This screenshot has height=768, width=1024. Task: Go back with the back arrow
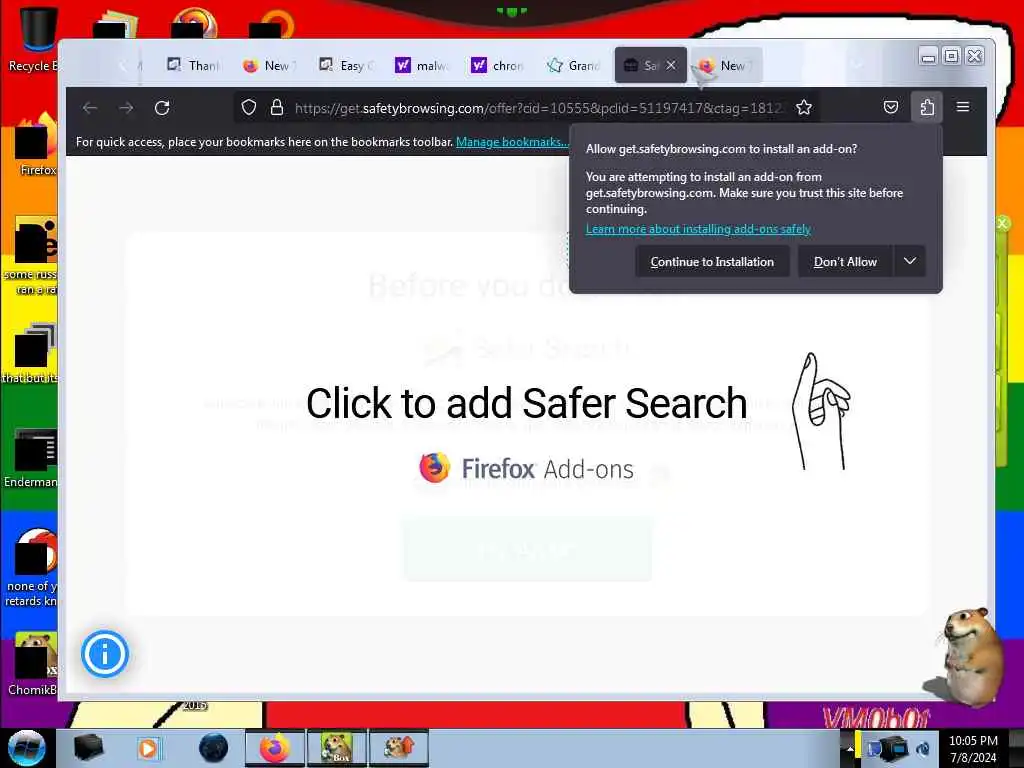pos(90,108)
